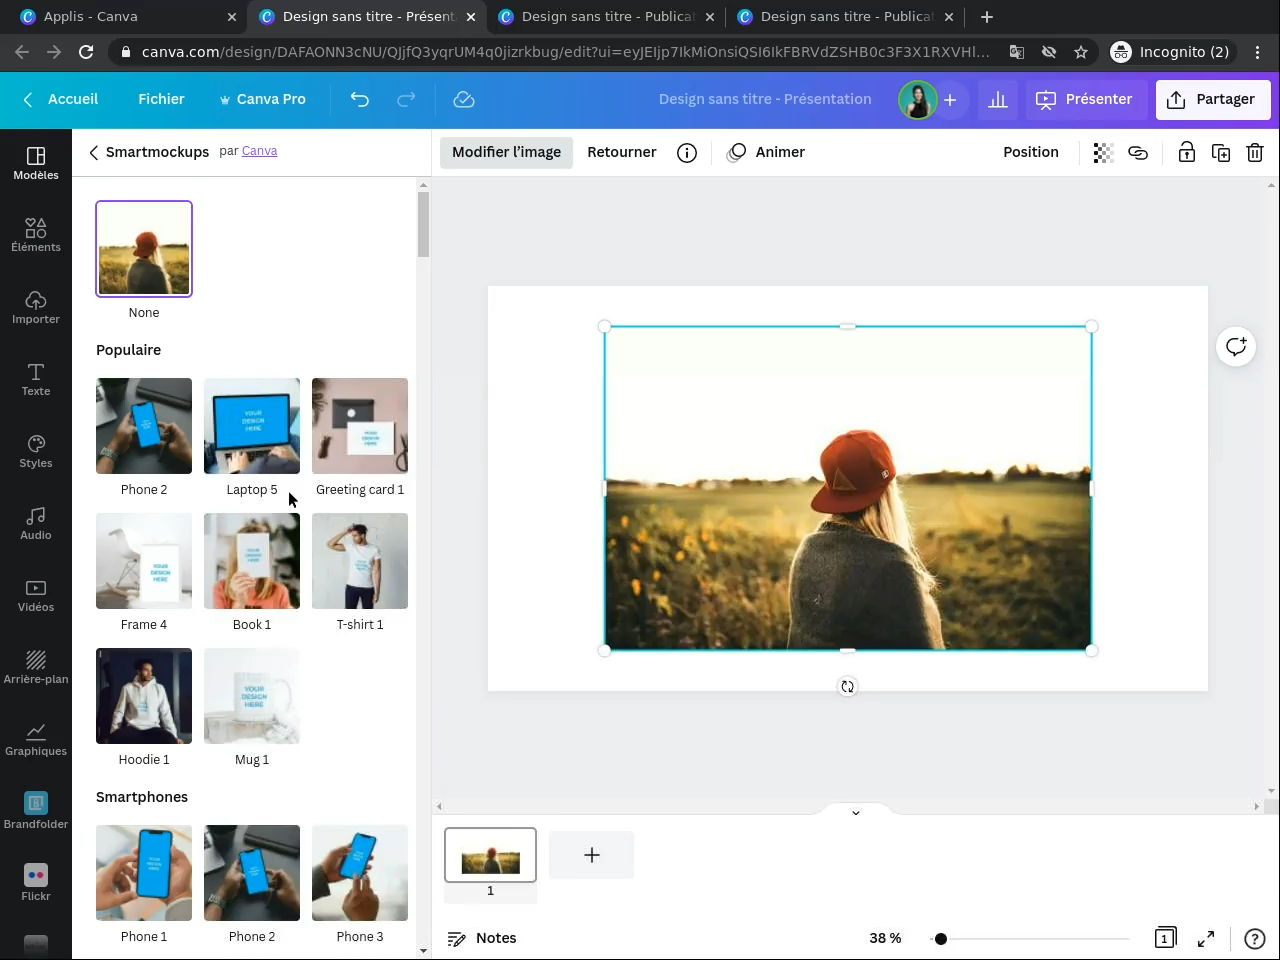Click the Smartmockups panel scrollbar

pyautogui.click(x=423, y=225)
